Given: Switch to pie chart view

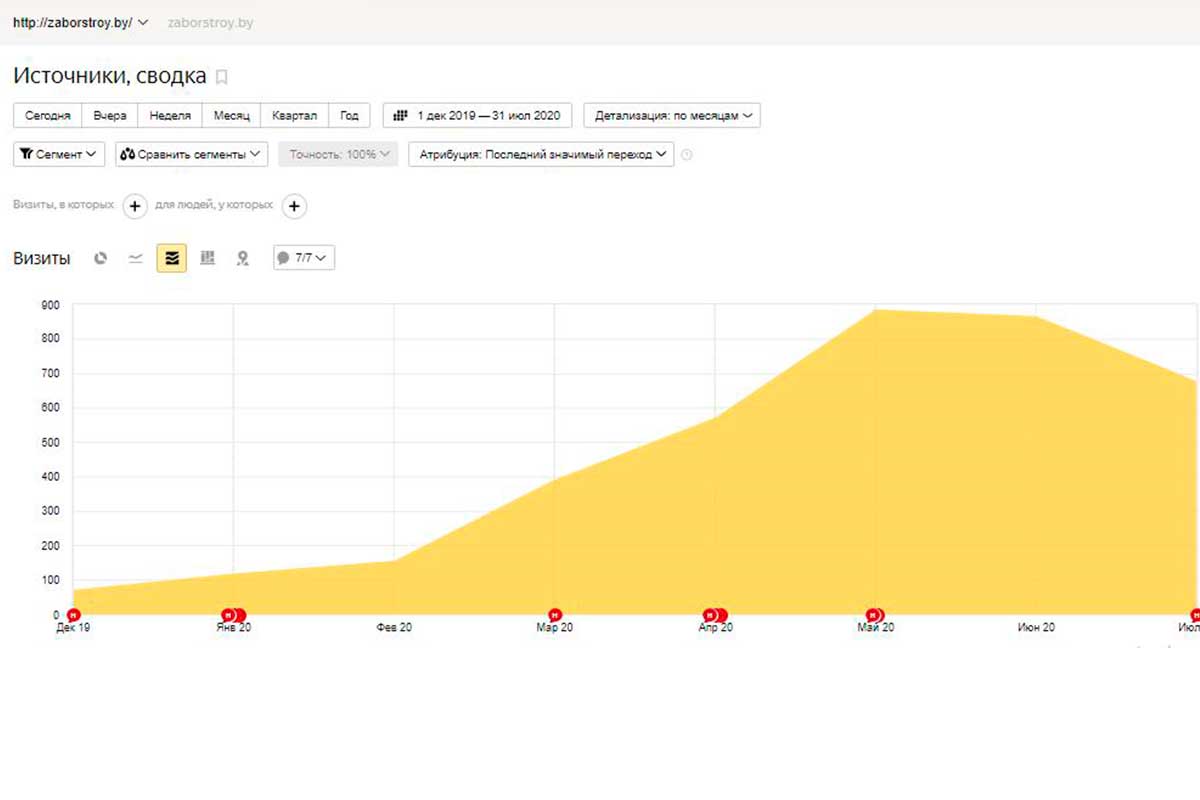Looking at the screenshot, I should [100, 259].
